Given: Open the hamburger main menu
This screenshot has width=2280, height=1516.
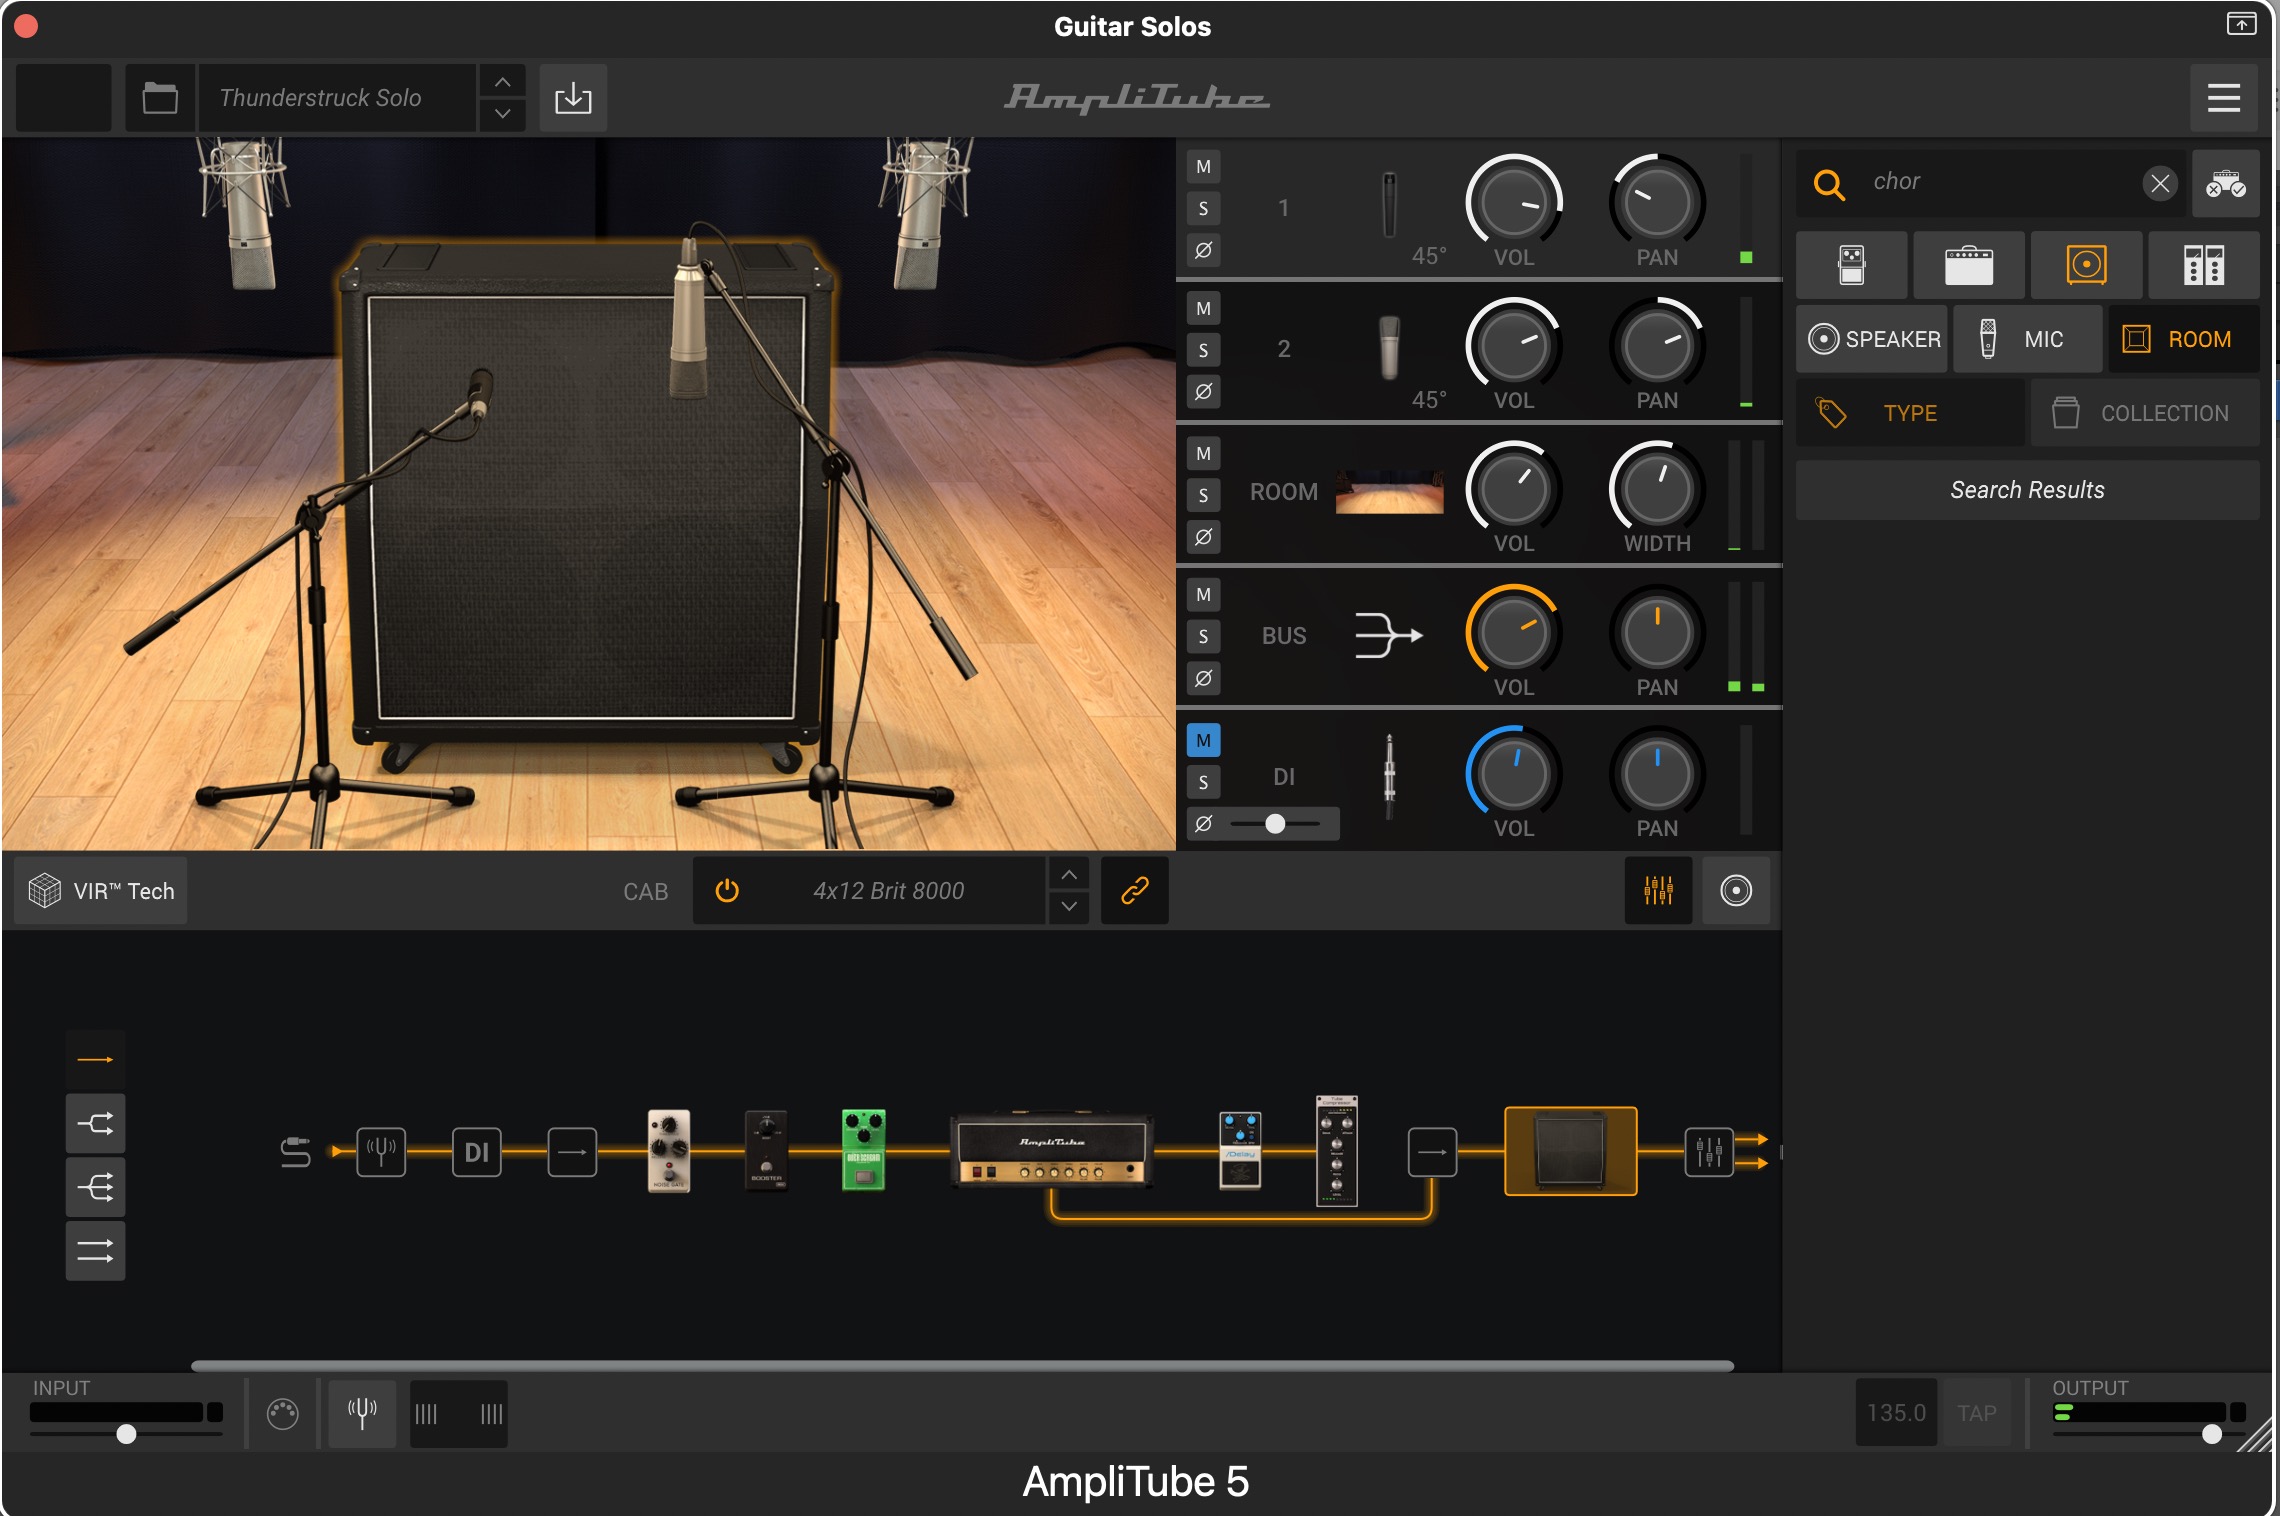Looking at the screenshot, I should [2223, 98].
